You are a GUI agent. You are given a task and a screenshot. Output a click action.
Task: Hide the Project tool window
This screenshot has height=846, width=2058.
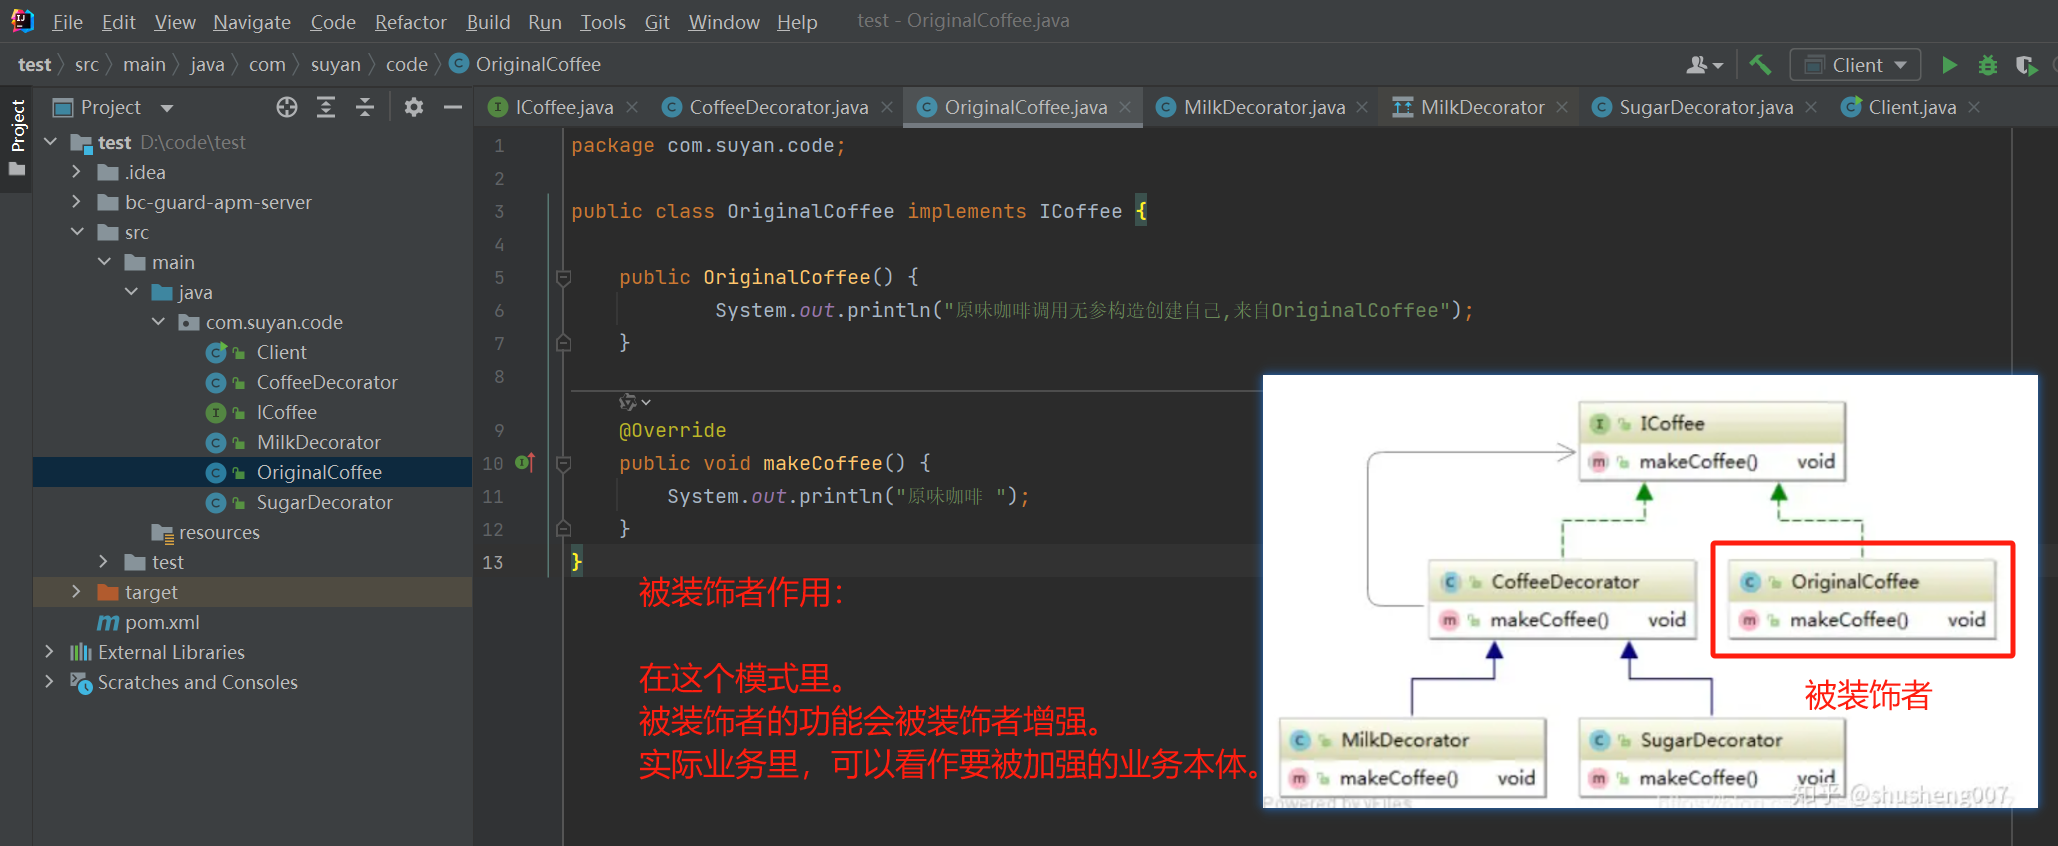[x=453, y=107]
